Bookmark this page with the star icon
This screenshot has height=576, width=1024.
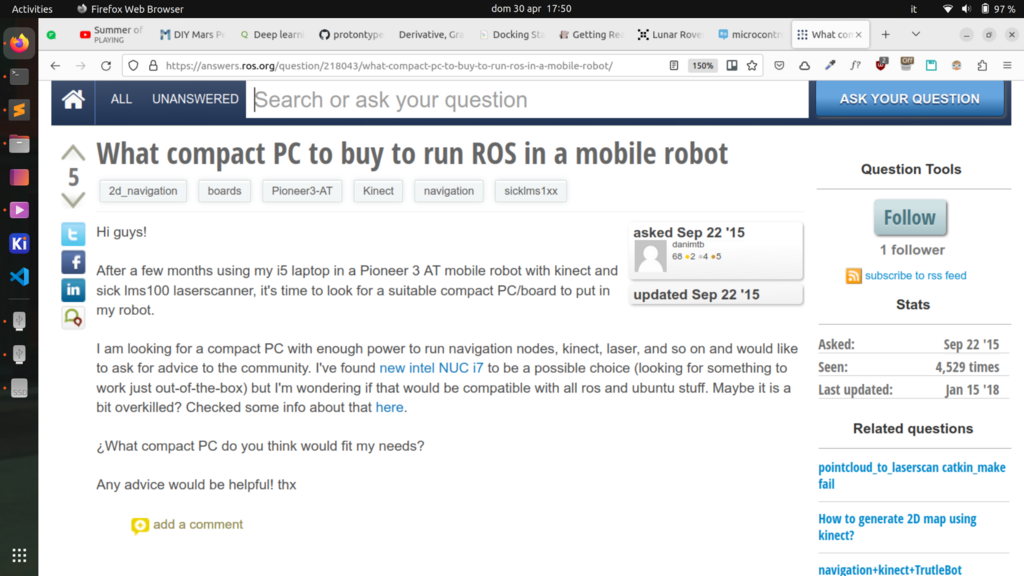pos(752,66)
